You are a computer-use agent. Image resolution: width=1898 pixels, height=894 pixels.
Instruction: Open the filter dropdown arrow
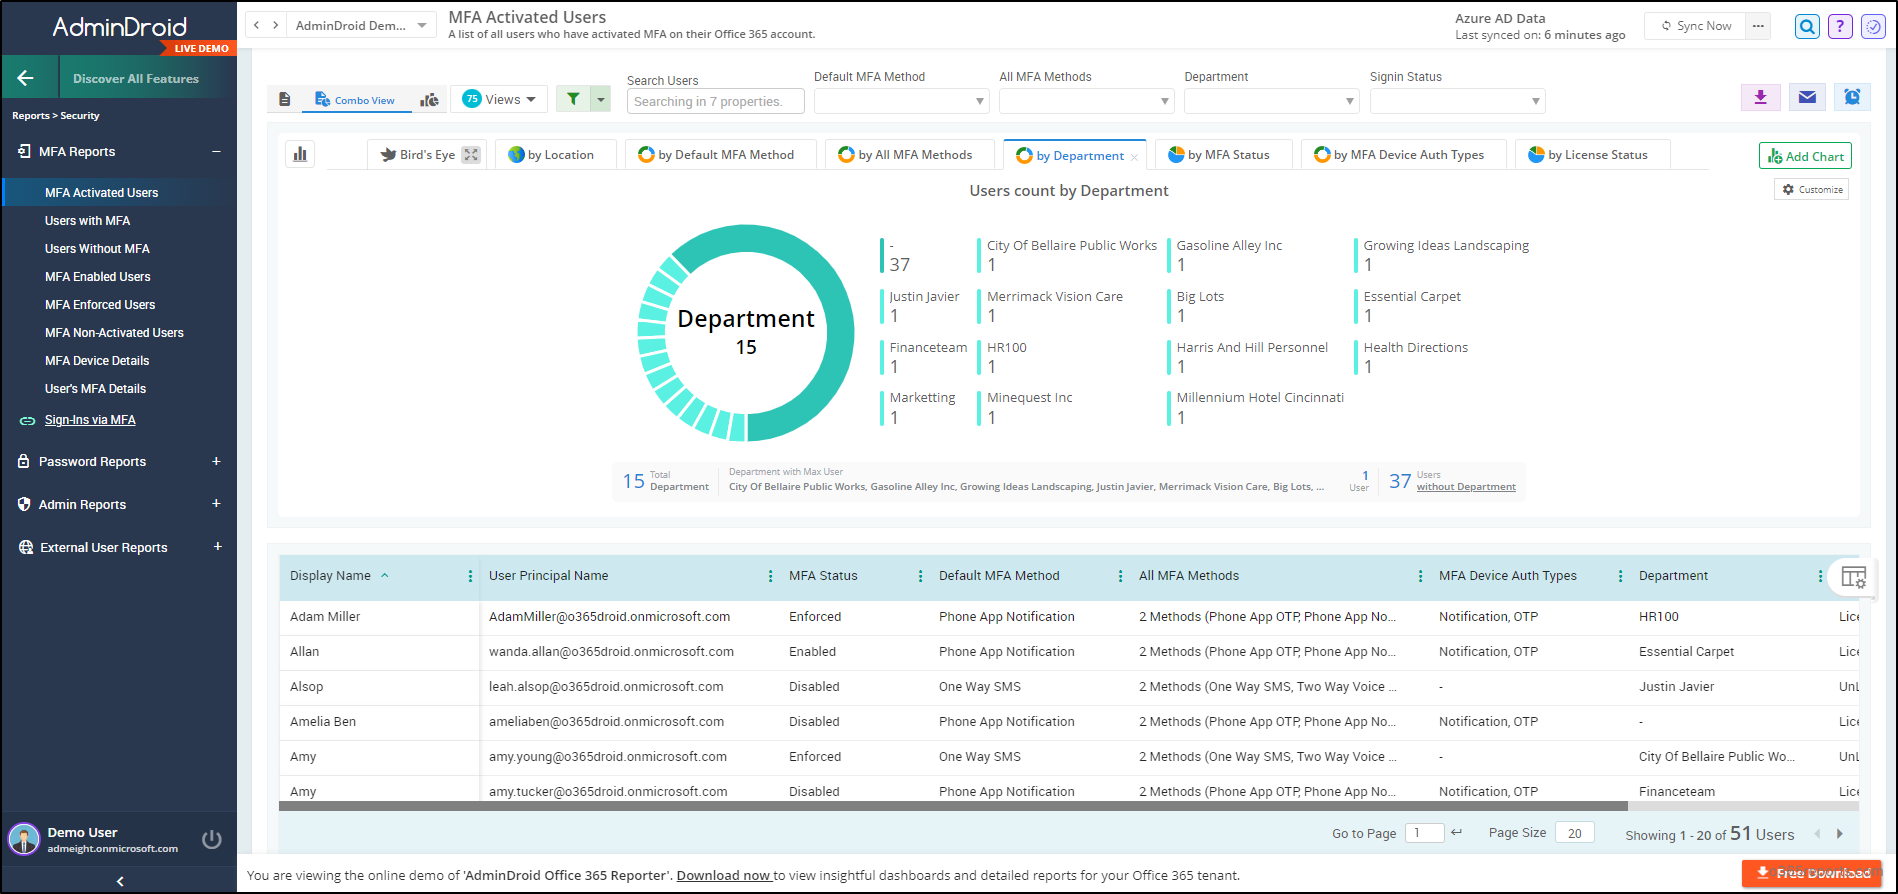[600, 99]
